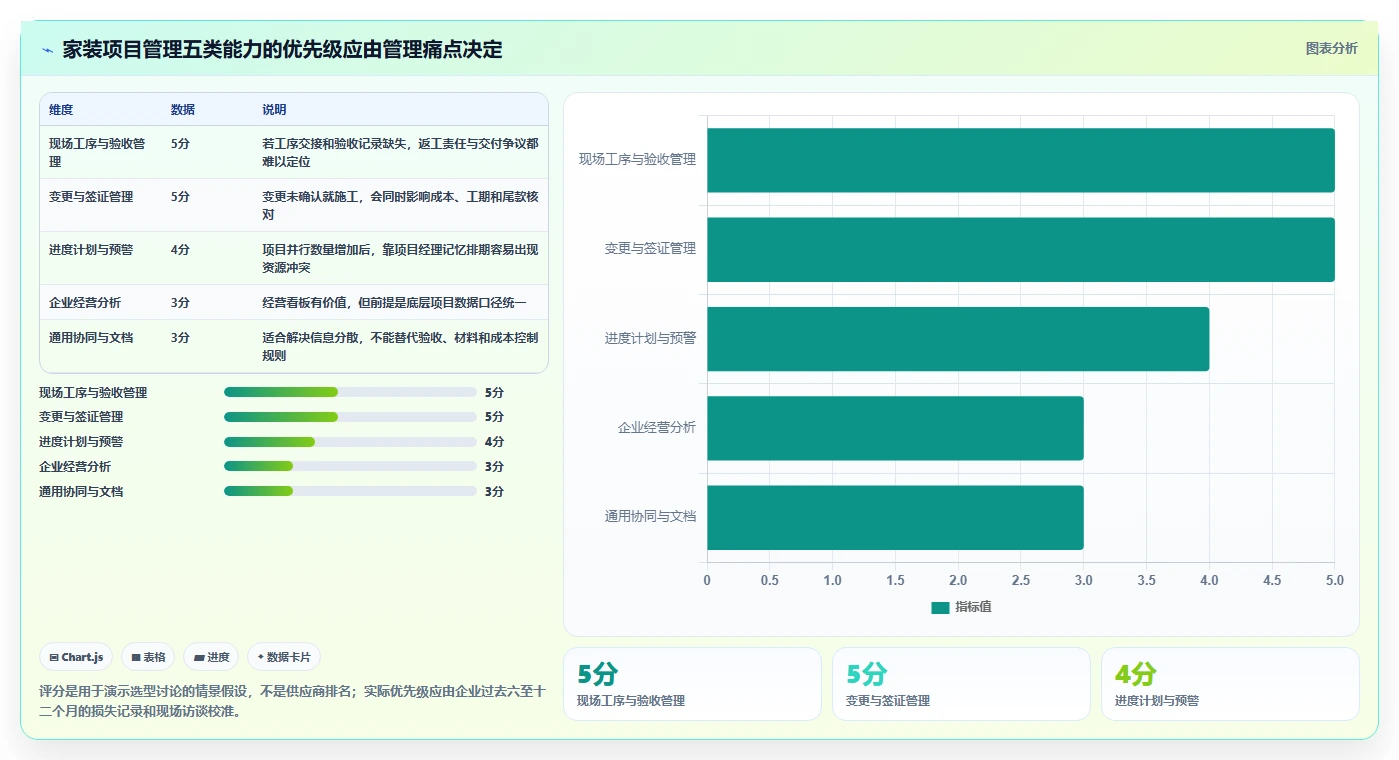Click description starting 经营看板有价值
Viewport: 1399px width, 760px height.
(x=394, y=303)
